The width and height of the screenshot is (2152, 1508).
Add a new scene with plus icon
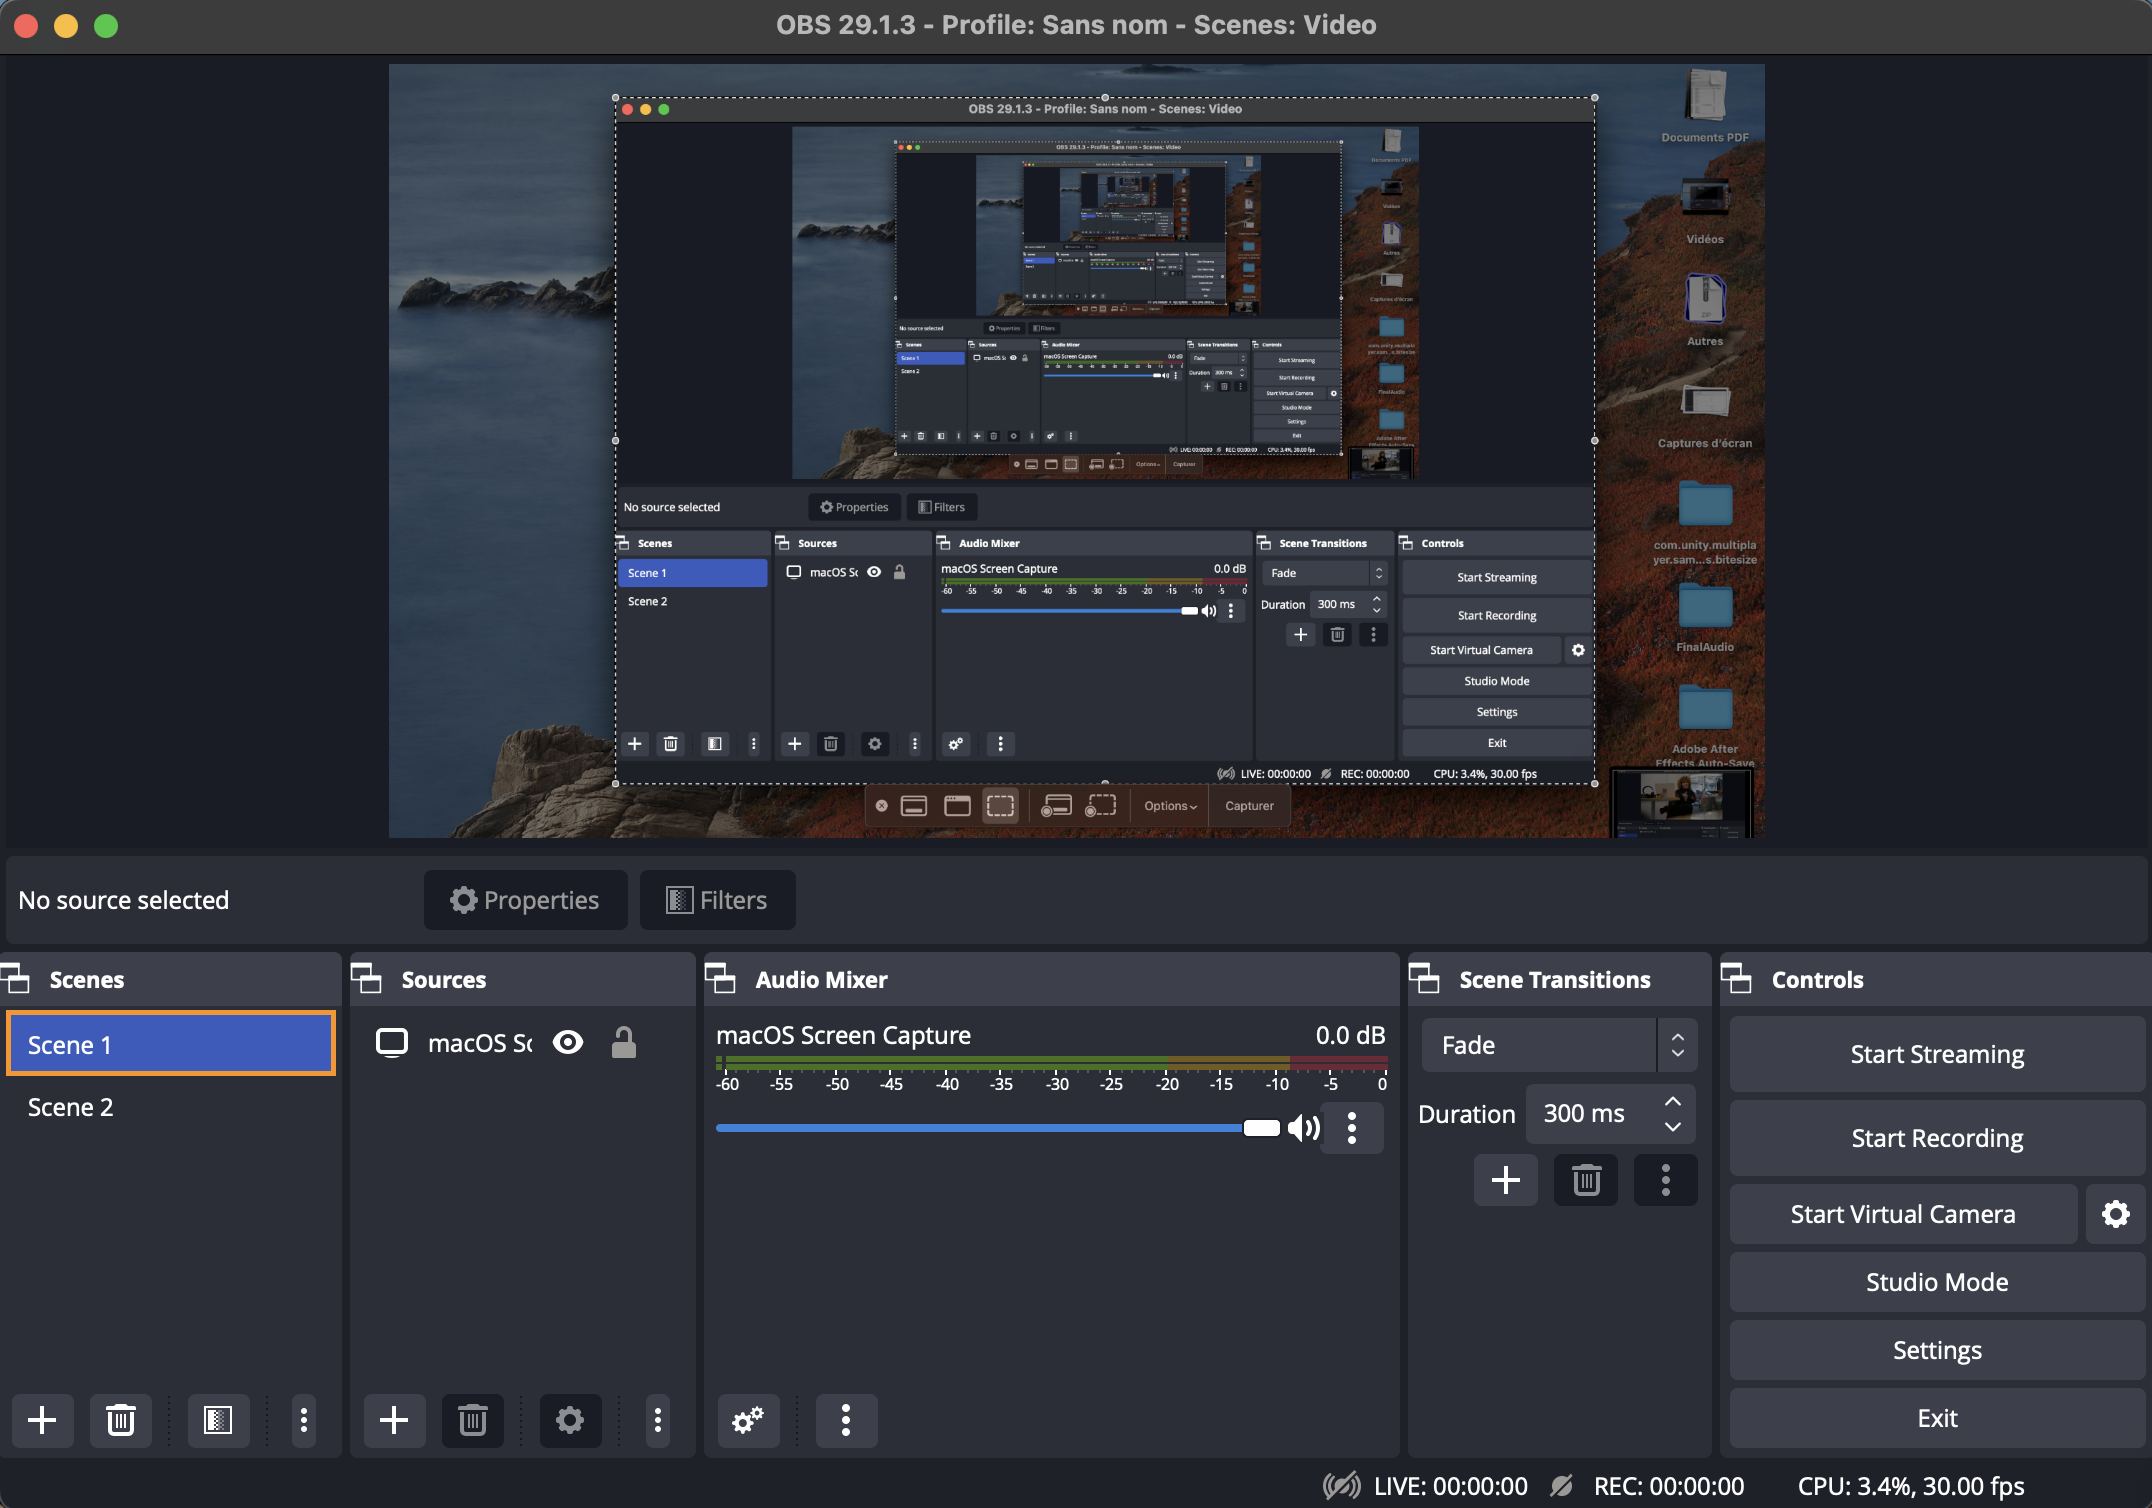(x=42, y=1420)
